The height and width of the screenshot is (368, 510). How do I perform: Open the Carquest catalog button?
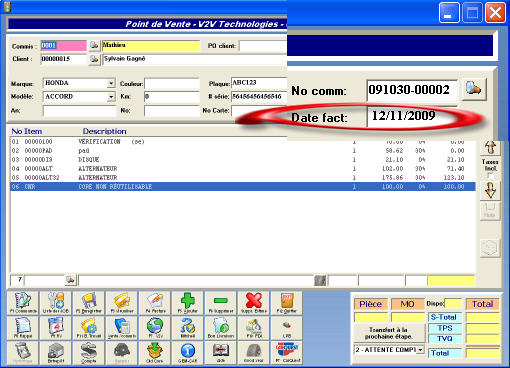[x=287, y=353]
